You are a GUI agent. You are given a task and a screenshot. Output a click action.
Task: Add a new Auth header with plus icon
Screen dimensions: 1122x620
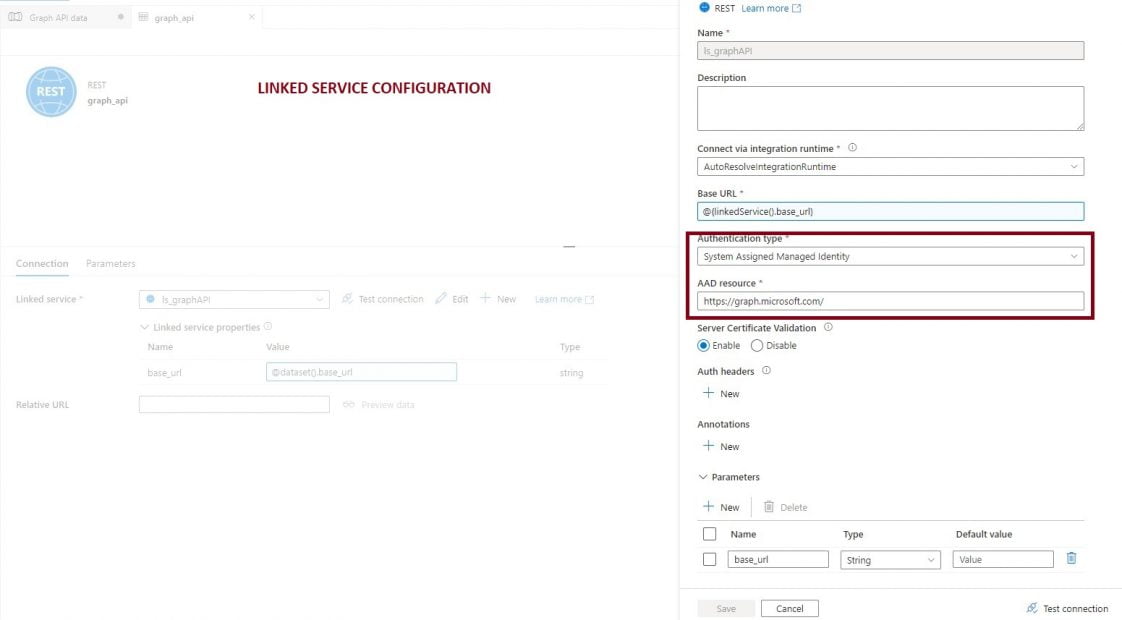click(x=709, y=393)
